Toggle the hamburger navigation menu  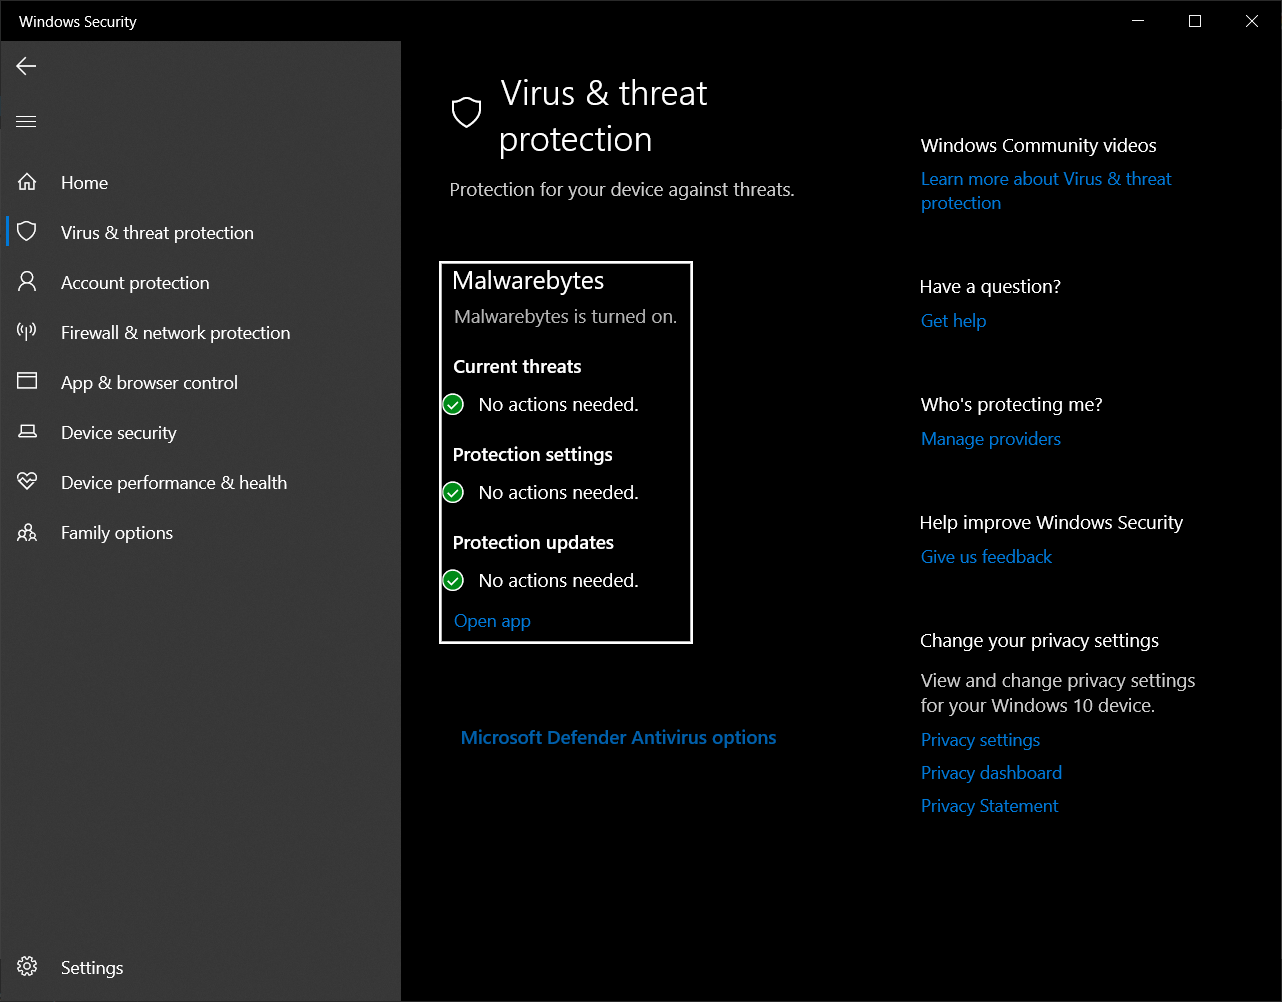coord(26,122)
